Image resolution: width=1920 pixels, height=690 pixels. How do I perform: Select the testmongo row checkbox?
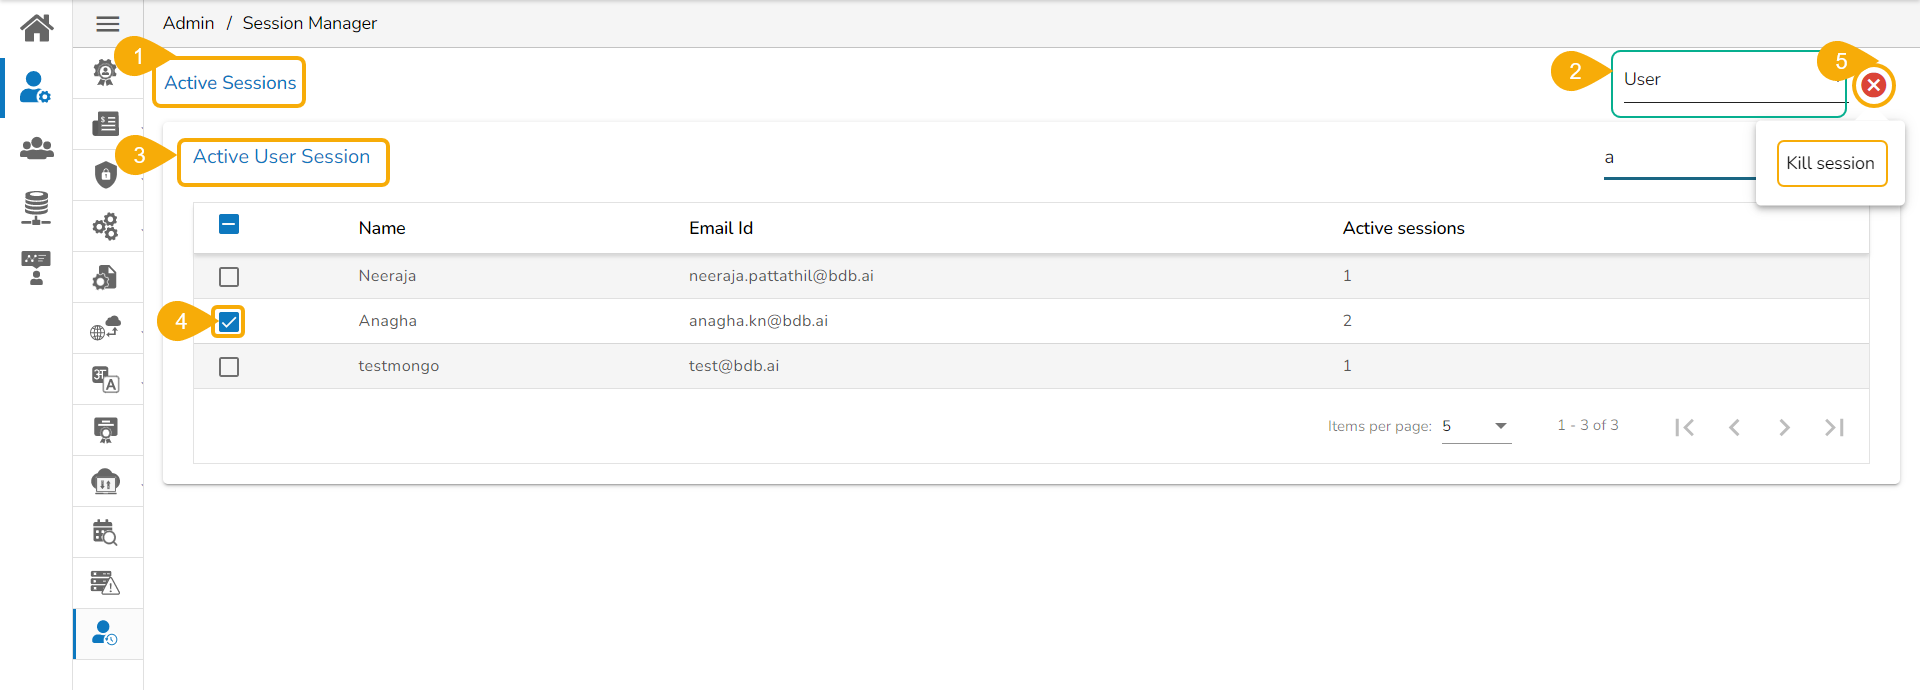229,367
